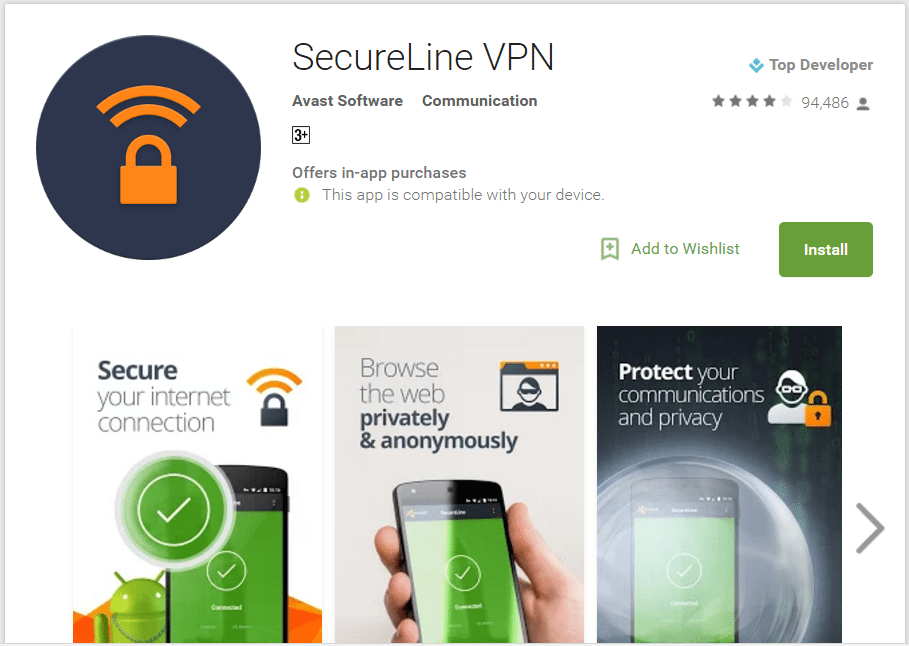The image size is (909, 646).
Task: Click the 3+ content rating icon
Action: coord(301,135)
